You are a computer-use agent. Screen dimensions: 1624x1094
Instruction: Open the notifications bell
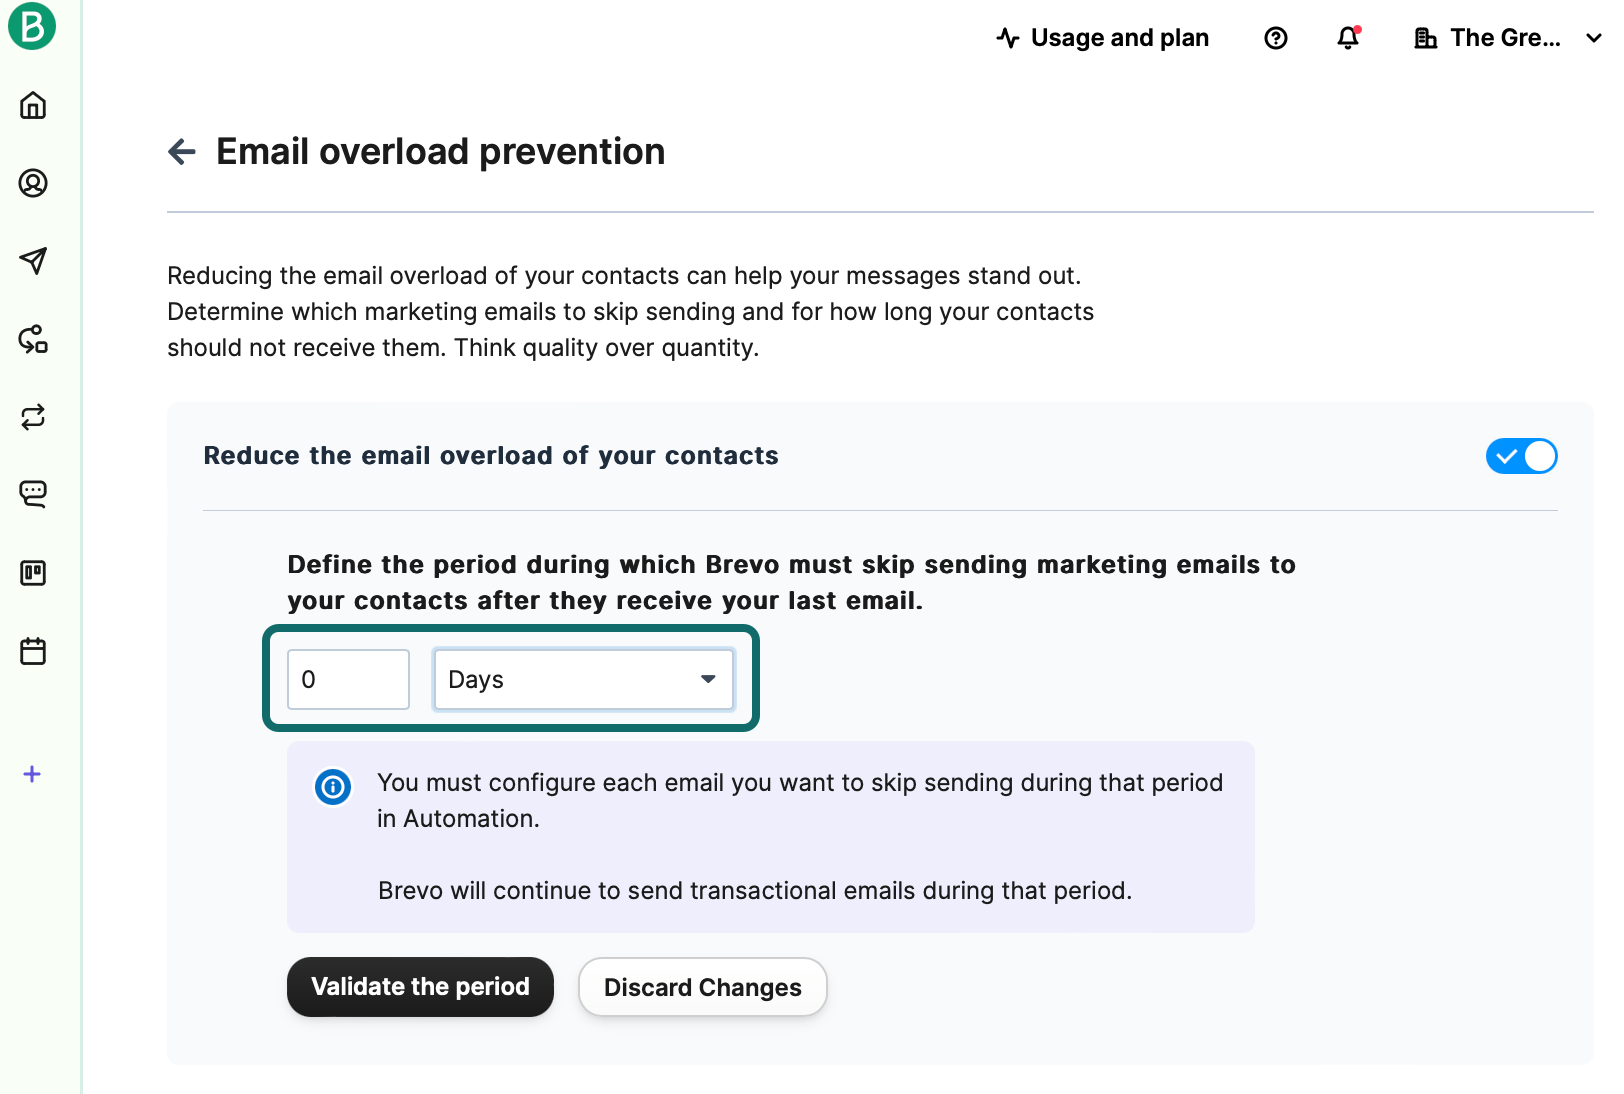(x=1348, y=38)
